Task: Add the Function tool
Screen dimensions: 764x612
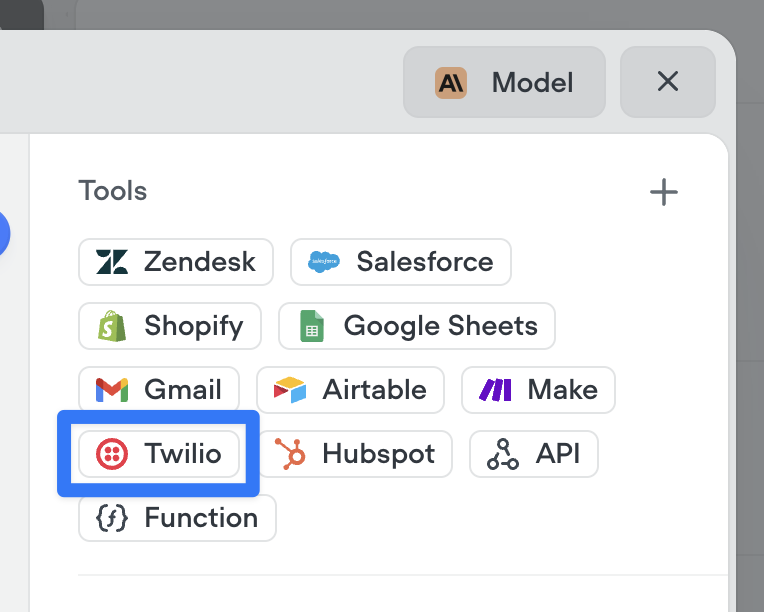Action: pyautogui.click(x=177, y=517)
